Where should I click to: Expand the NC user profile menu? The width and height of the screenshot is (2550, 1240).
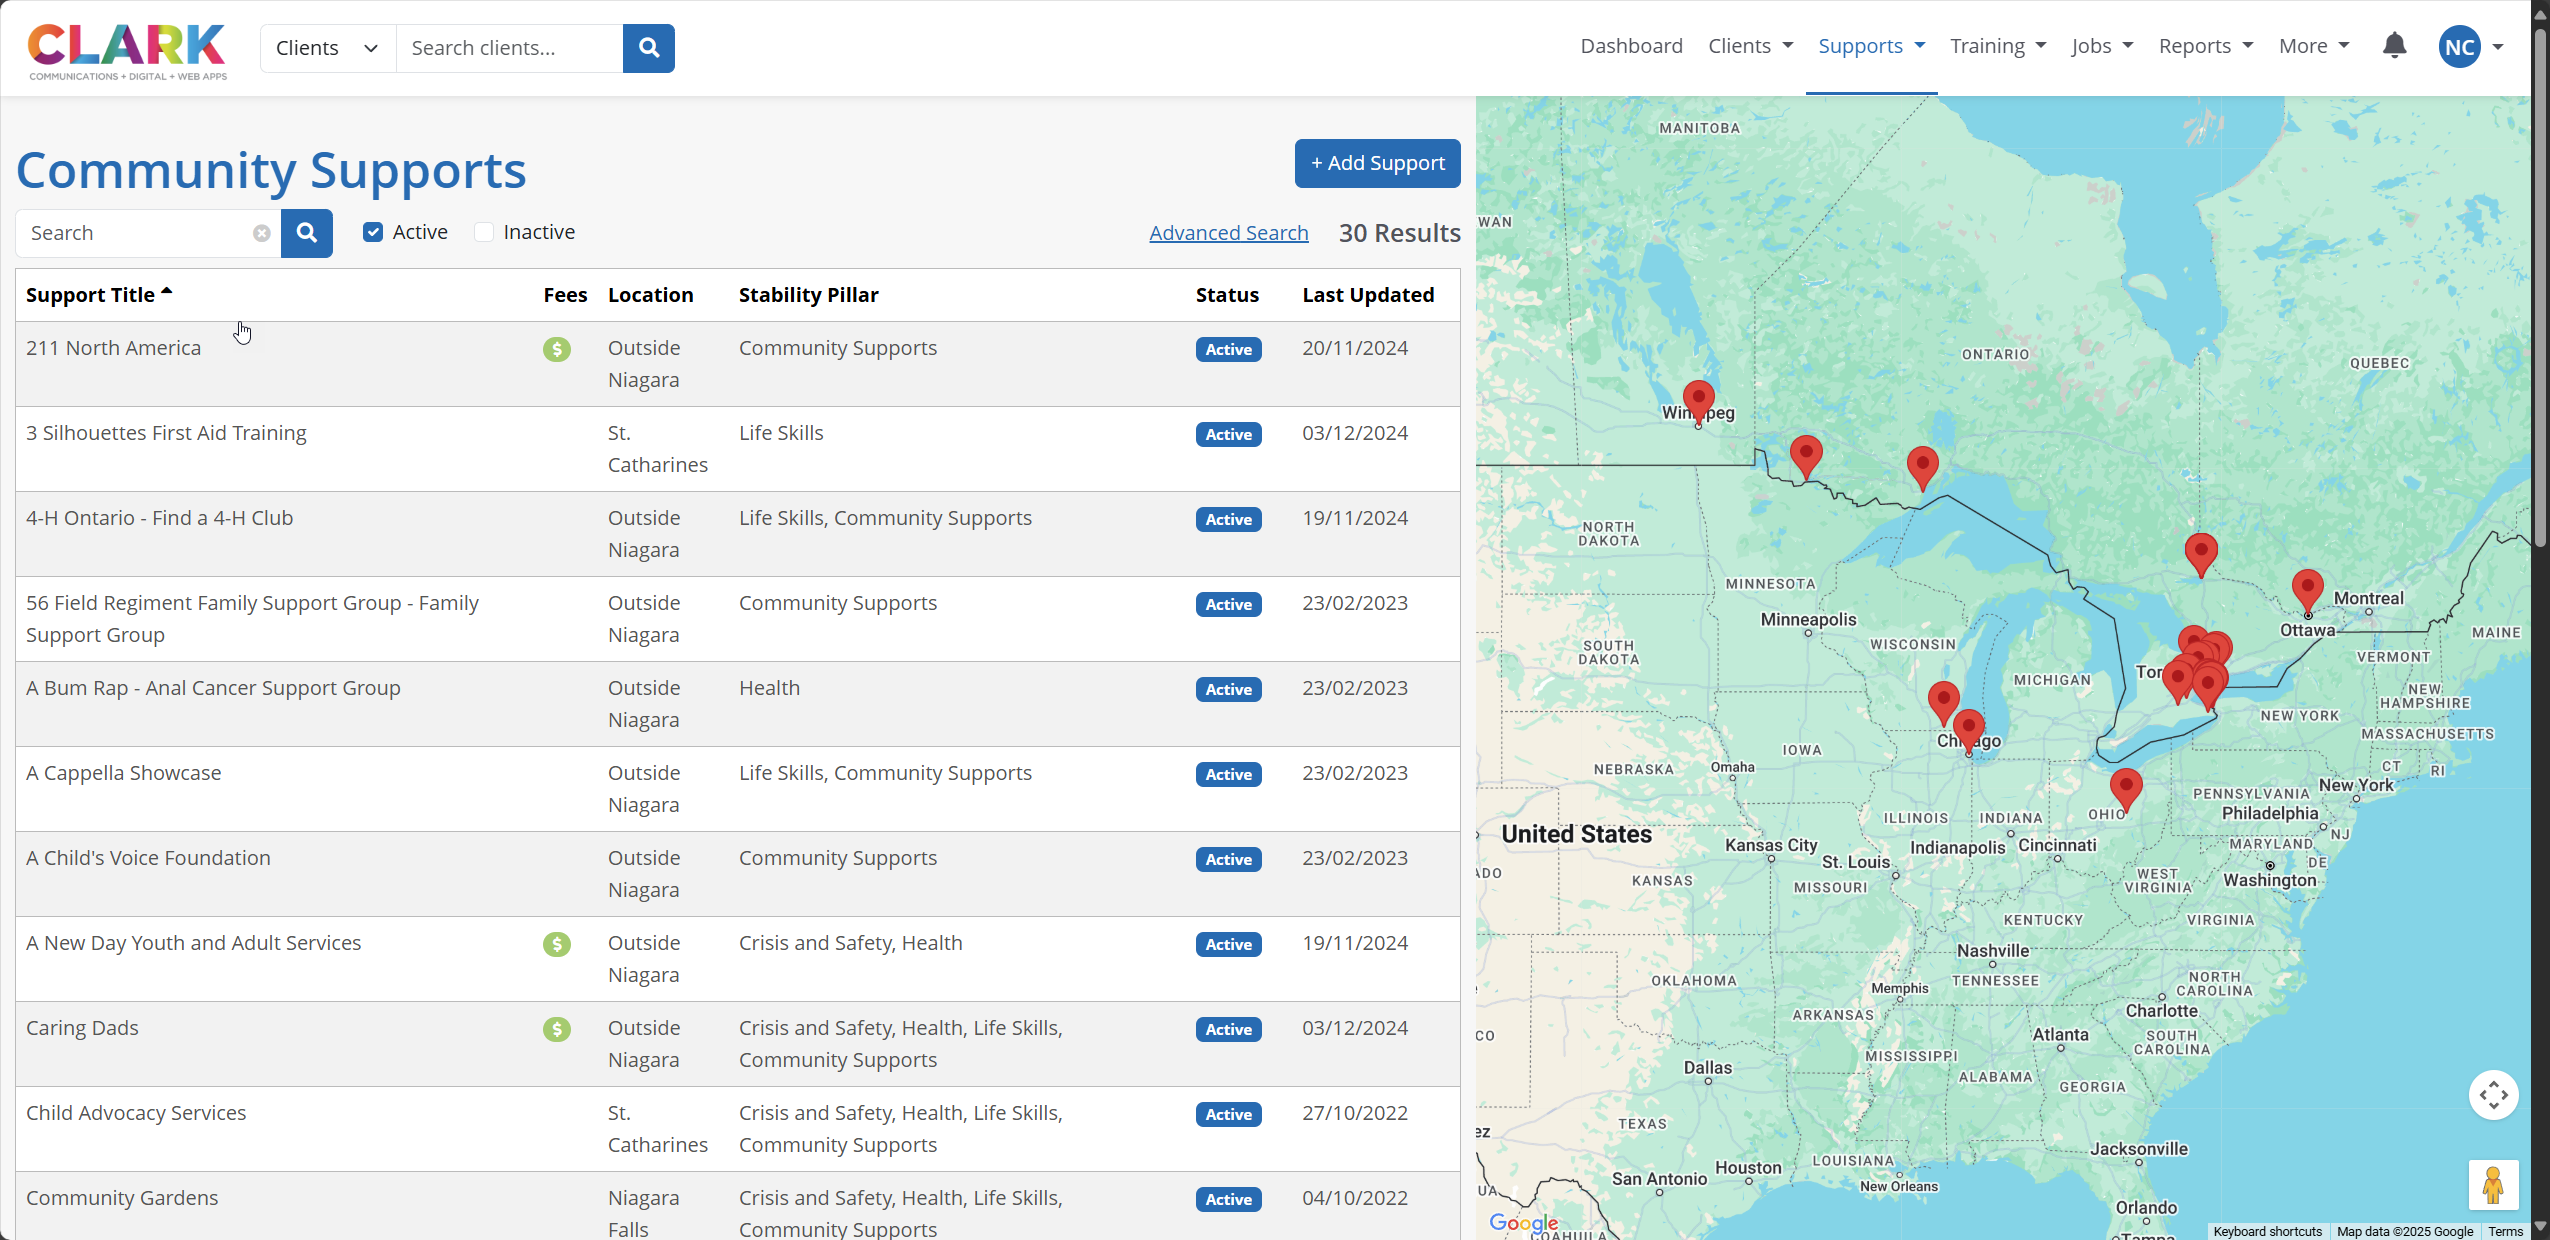point(2471,46)
